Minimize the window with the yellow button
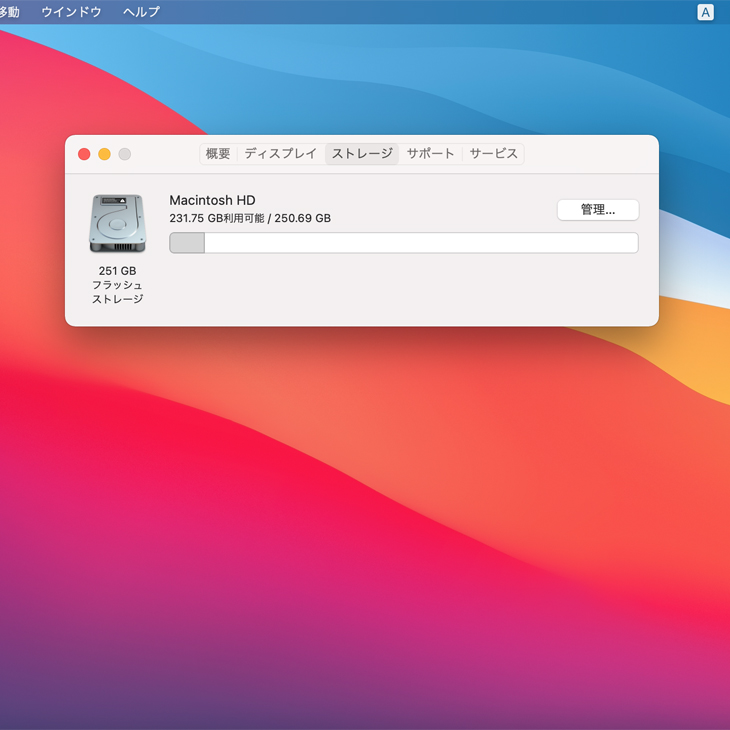 click(104, 154)
